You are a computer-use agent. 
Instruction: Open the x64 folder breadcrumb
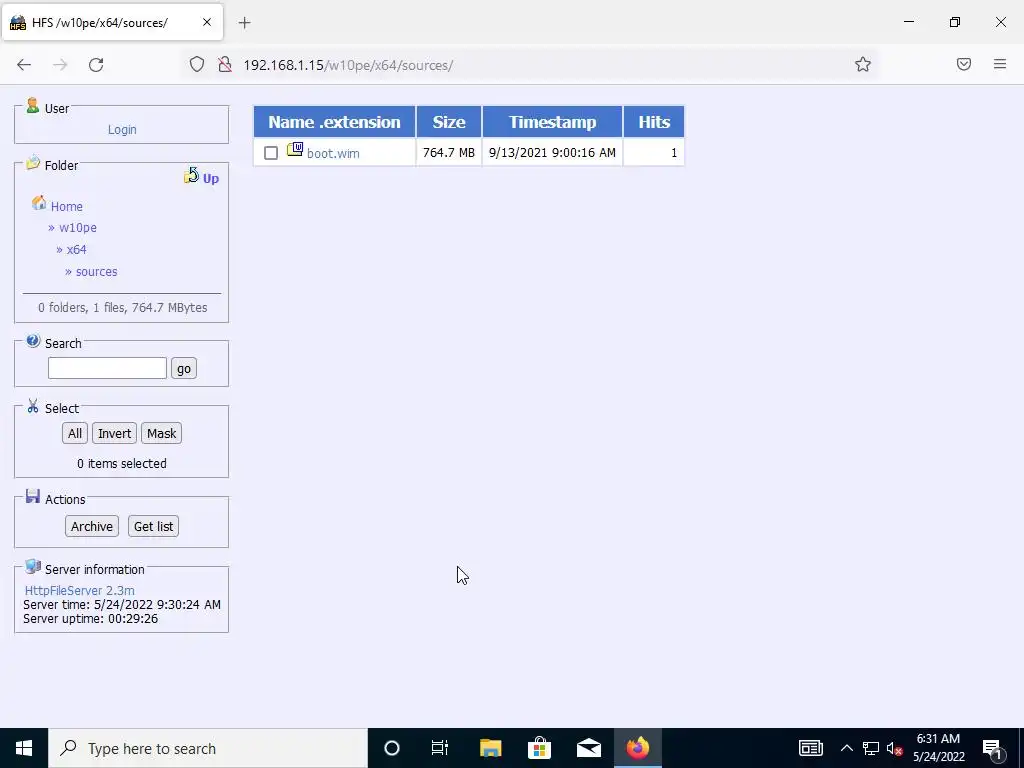click(x=76, y=249)
